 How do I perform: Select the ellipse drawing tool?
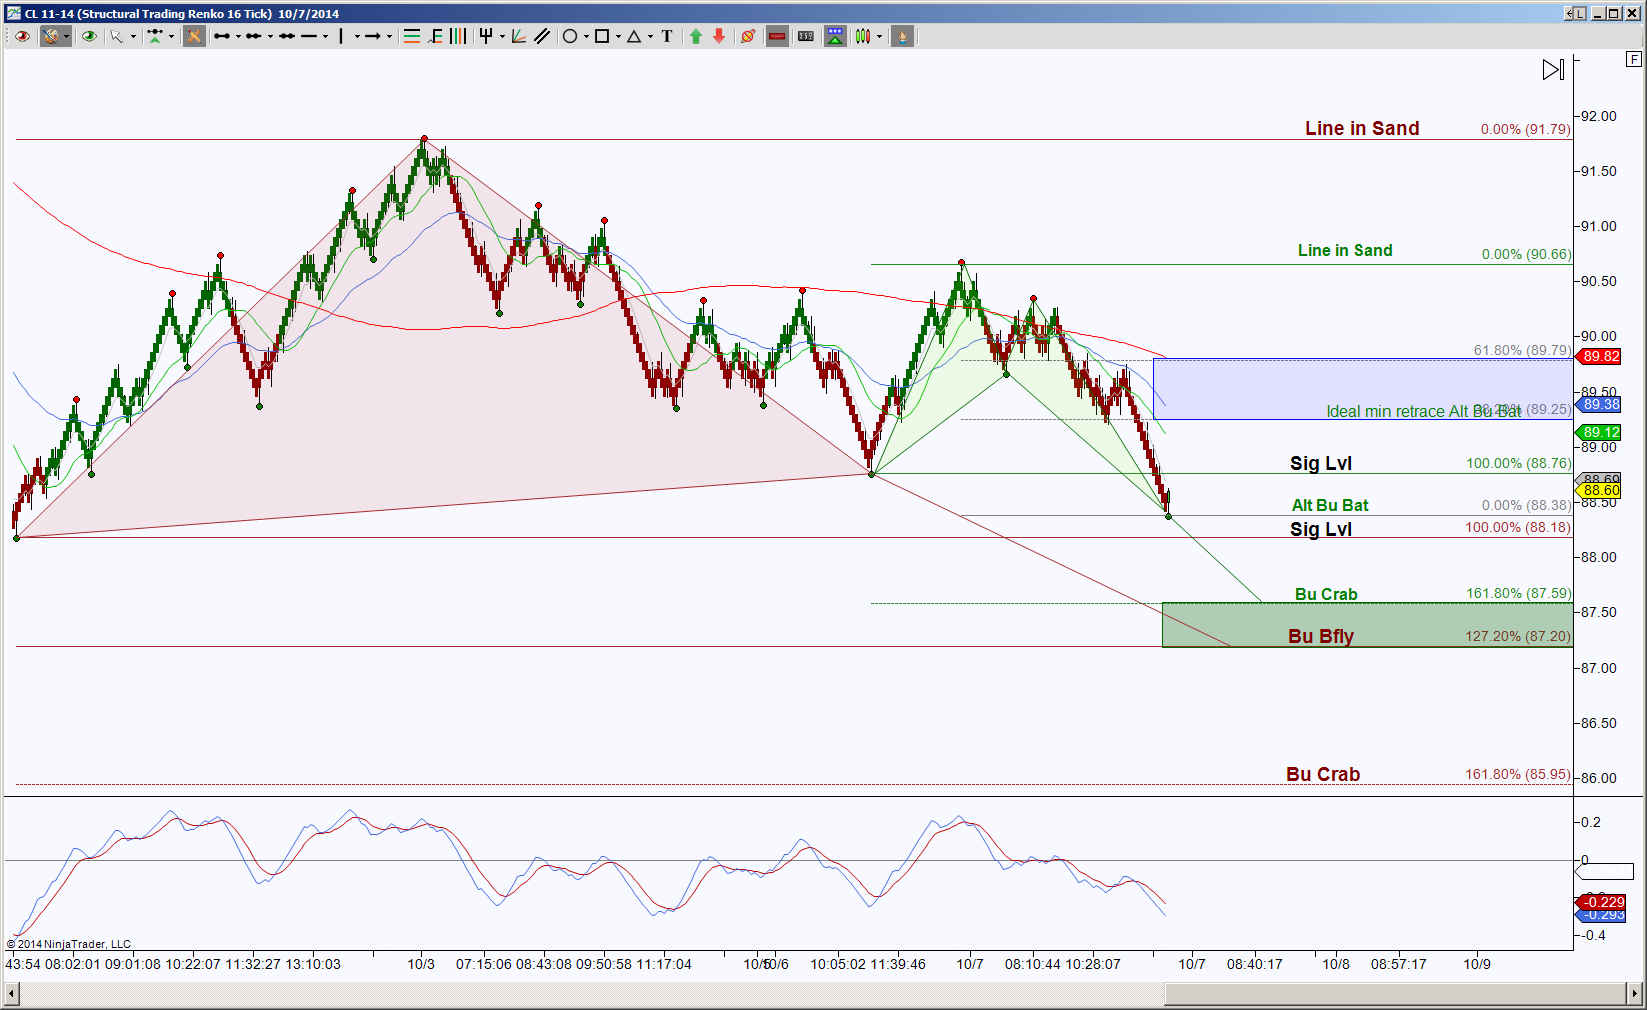point(570,36)
